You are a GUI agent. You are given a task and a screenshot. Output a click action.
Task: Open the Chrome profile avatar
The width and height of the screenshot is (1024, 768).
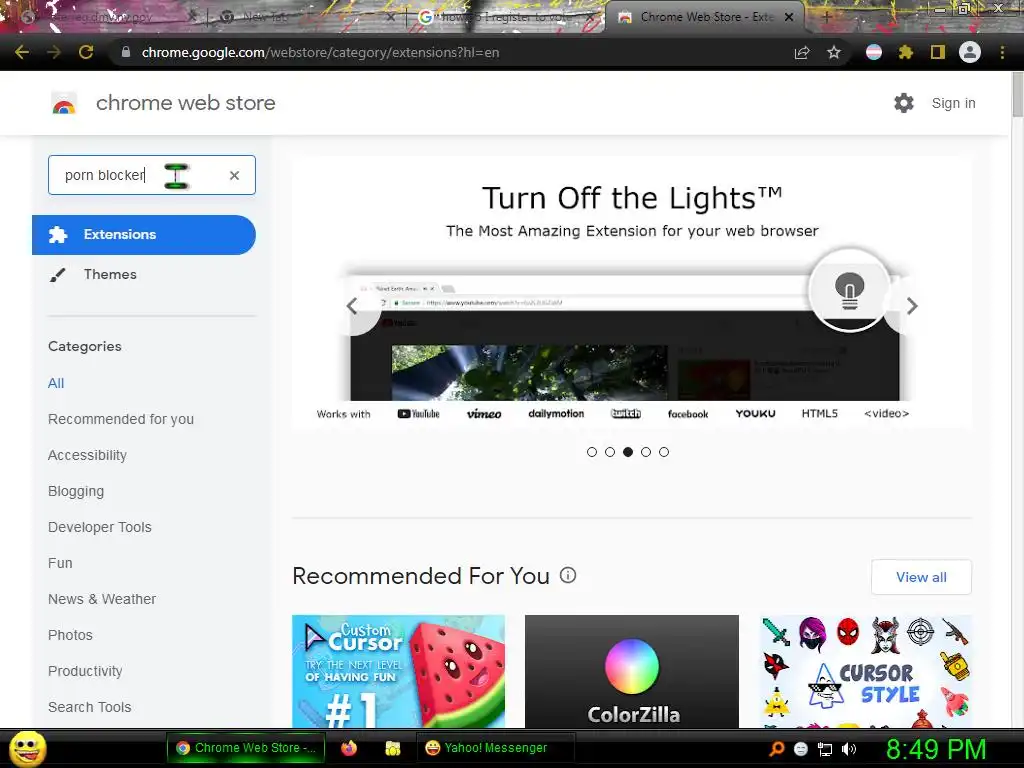(x=970, y=52)
